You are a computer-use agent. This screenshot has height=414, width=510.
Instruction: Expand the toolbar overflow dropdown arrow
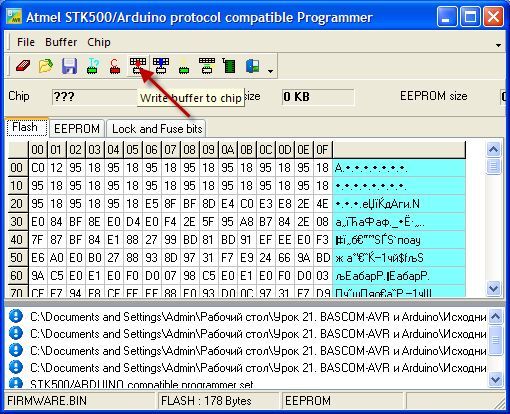pyautogui.click(x=271, y=71)
